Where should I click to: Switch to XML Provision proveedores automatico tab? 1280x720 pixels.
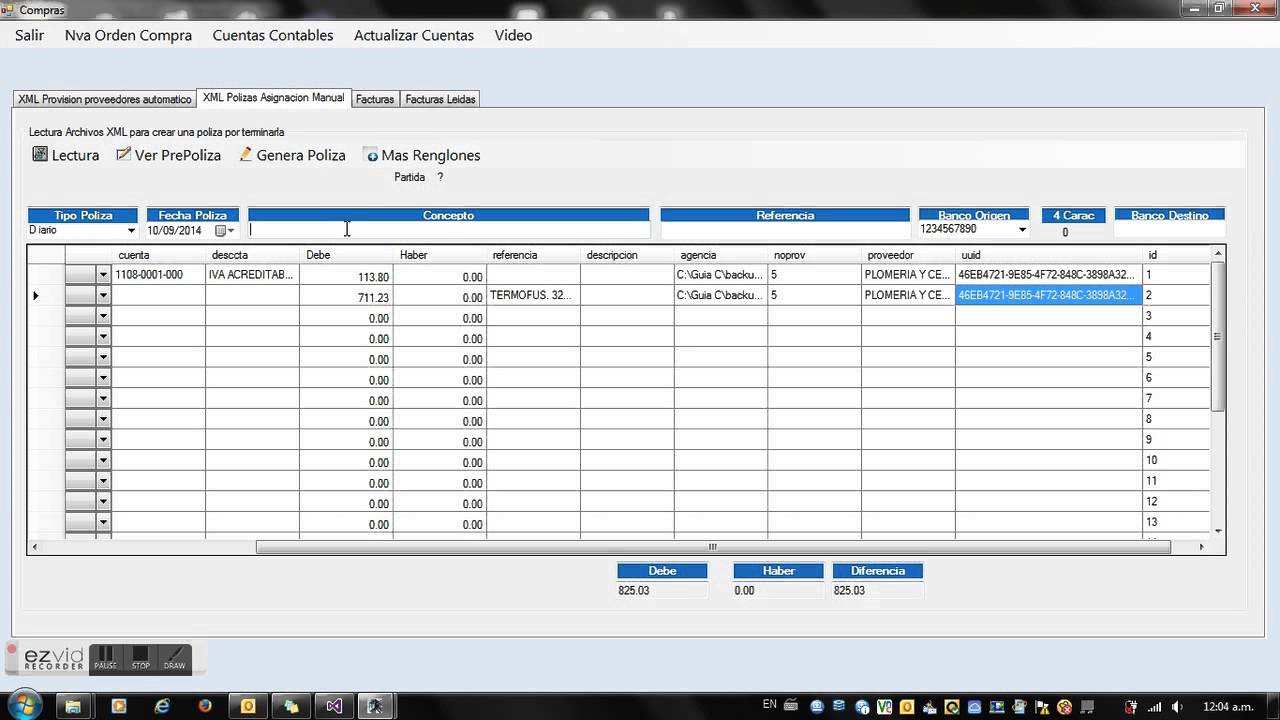[105, 99]
